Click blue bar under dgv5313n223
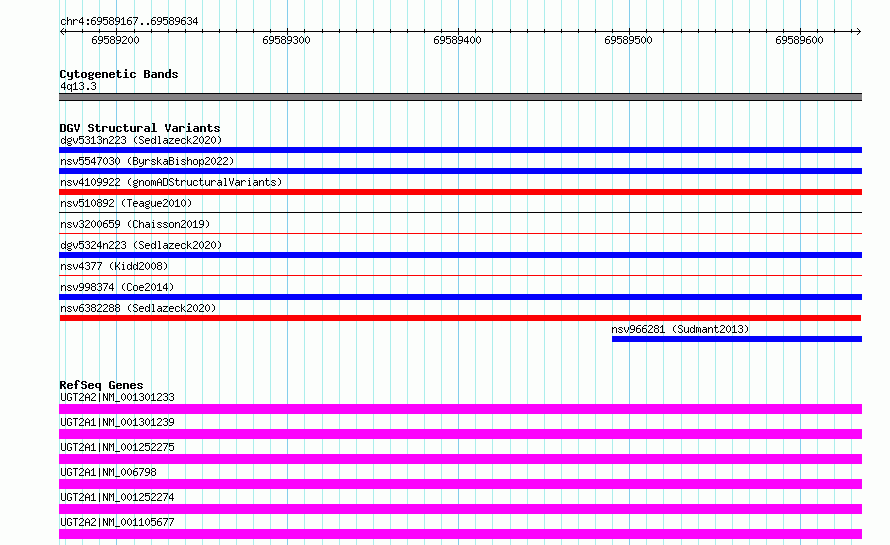Screen dimensions: 890x545 (x=460, y=150)
